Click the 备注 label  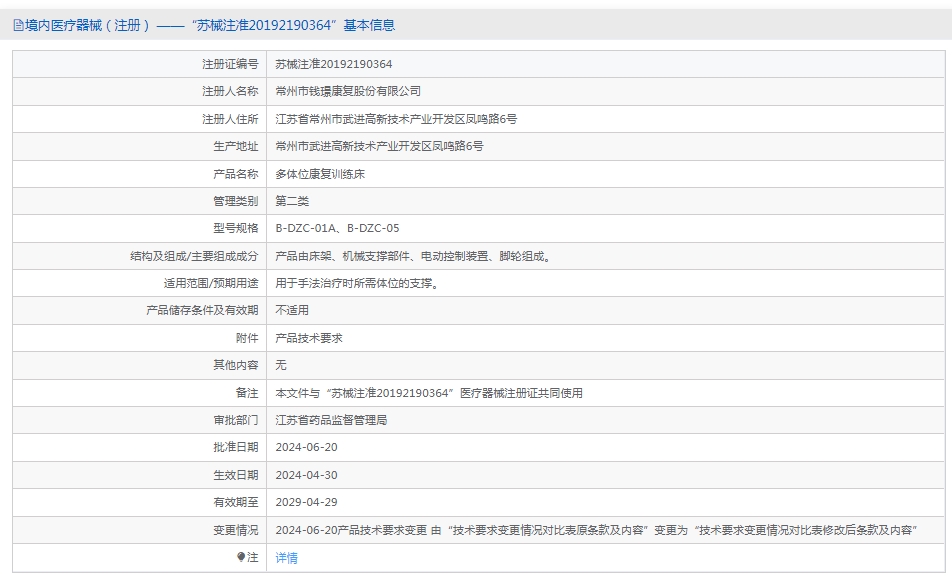click(247, 393)
